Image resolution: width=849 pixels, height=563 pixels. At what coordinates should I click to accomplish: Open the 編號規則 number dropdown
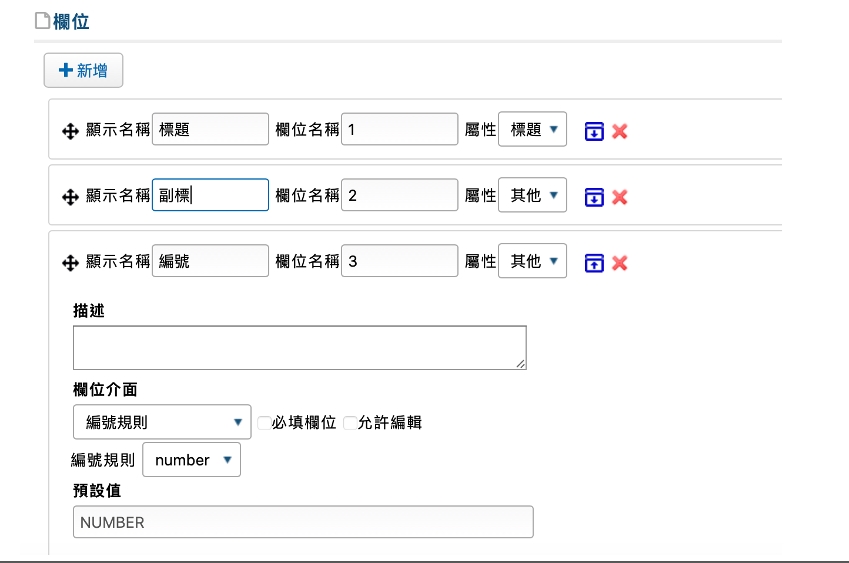coord(191,460)
